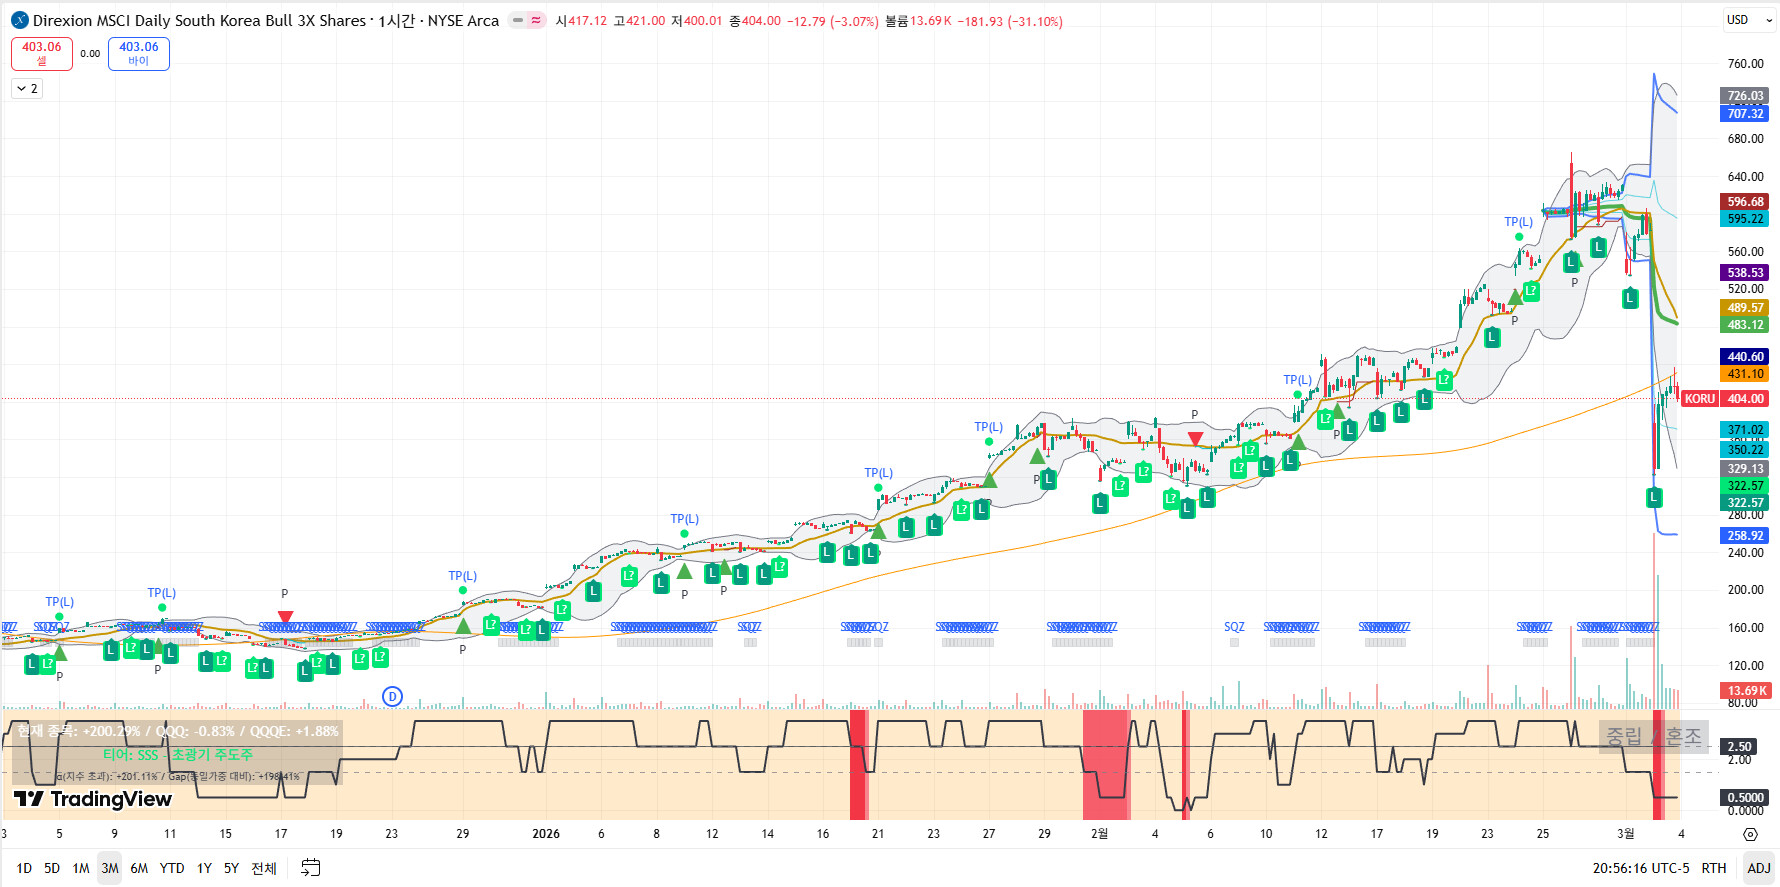The height and width of the screenshot is (887, 1780).
Task: Select the YTD date range
Action: (x=172, y=868)
